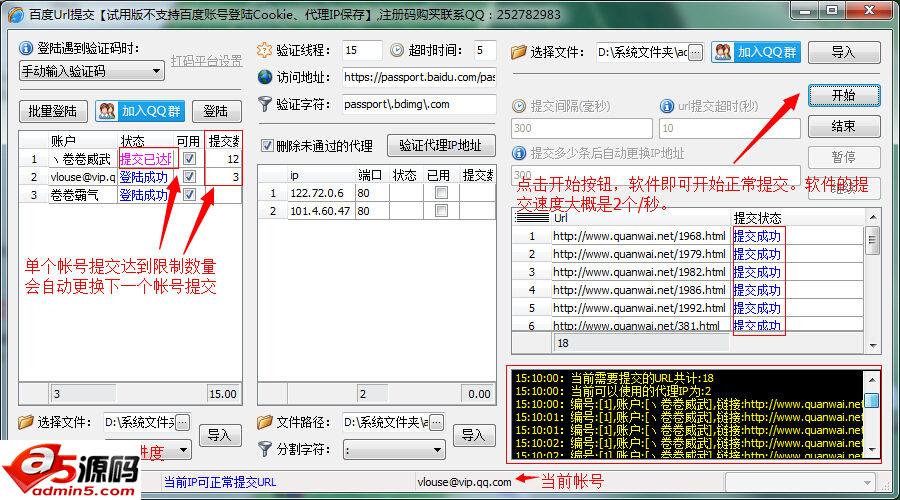Click the 结束 button

coord(844,126)
